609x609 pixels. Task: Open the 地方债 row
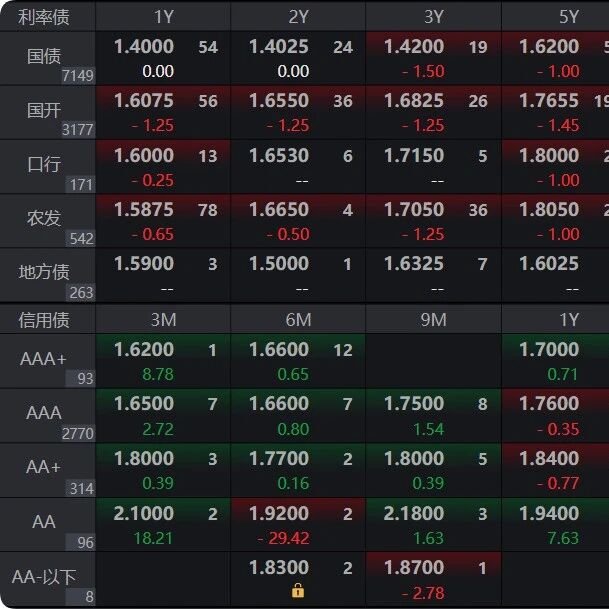pos(44,272)
